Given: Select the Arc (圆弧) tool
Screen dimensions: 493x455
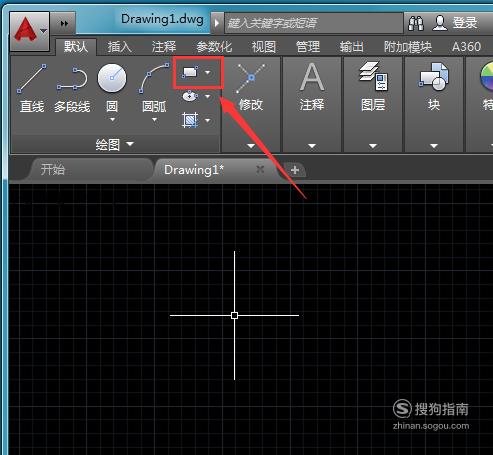Looking at the screenshot, I should click(154, 88).
